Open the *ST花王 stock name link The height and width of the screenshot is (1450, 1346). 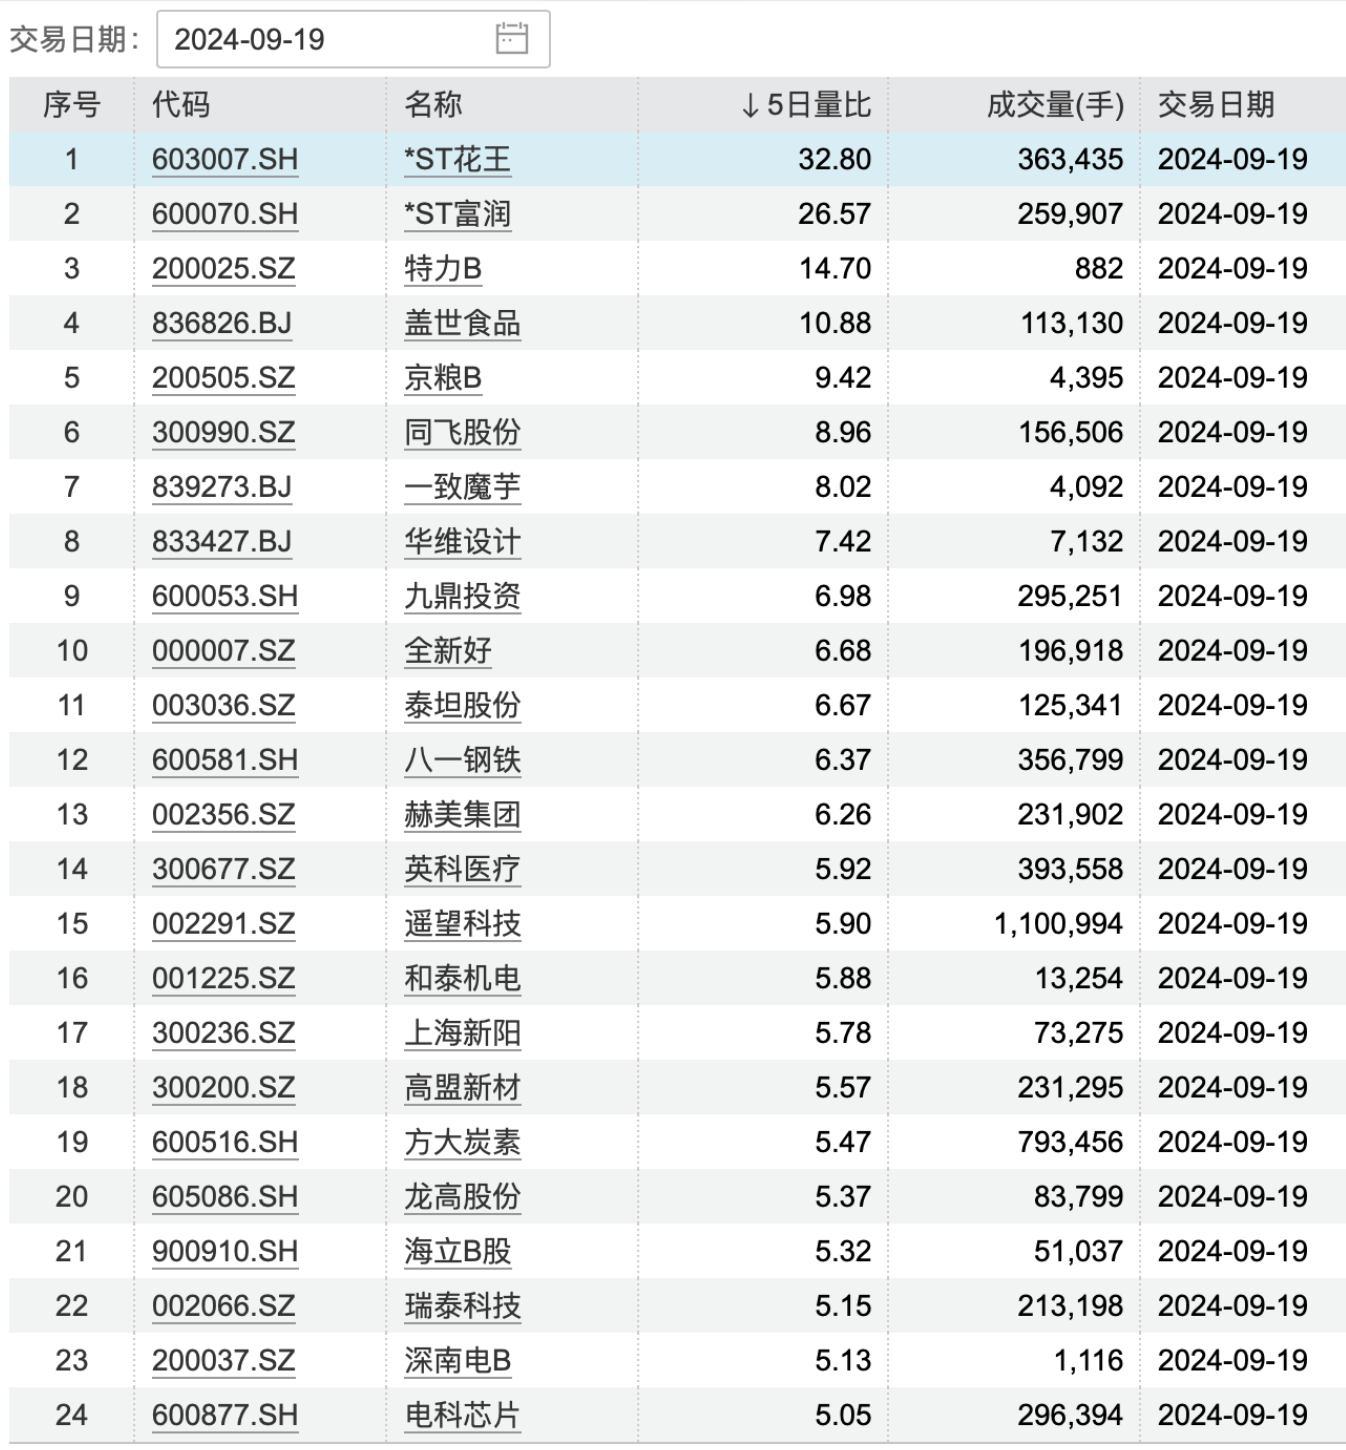click(x=458, y=160)
